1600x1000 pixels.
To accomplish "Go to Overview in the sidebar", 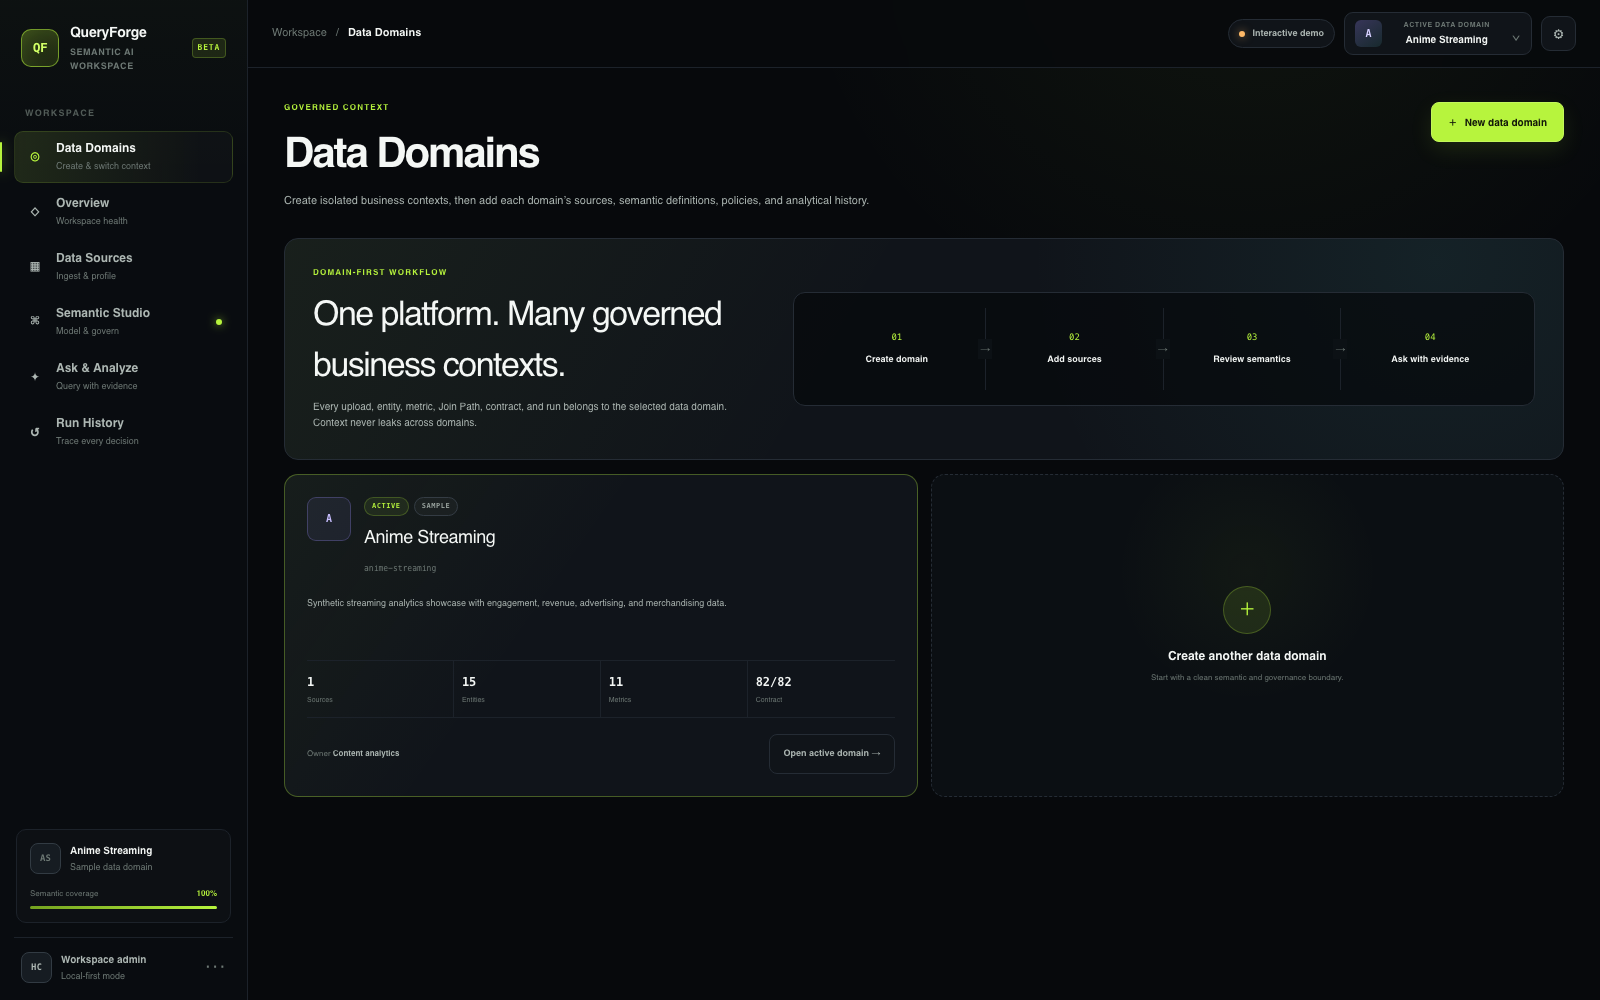I will (123, 212).
